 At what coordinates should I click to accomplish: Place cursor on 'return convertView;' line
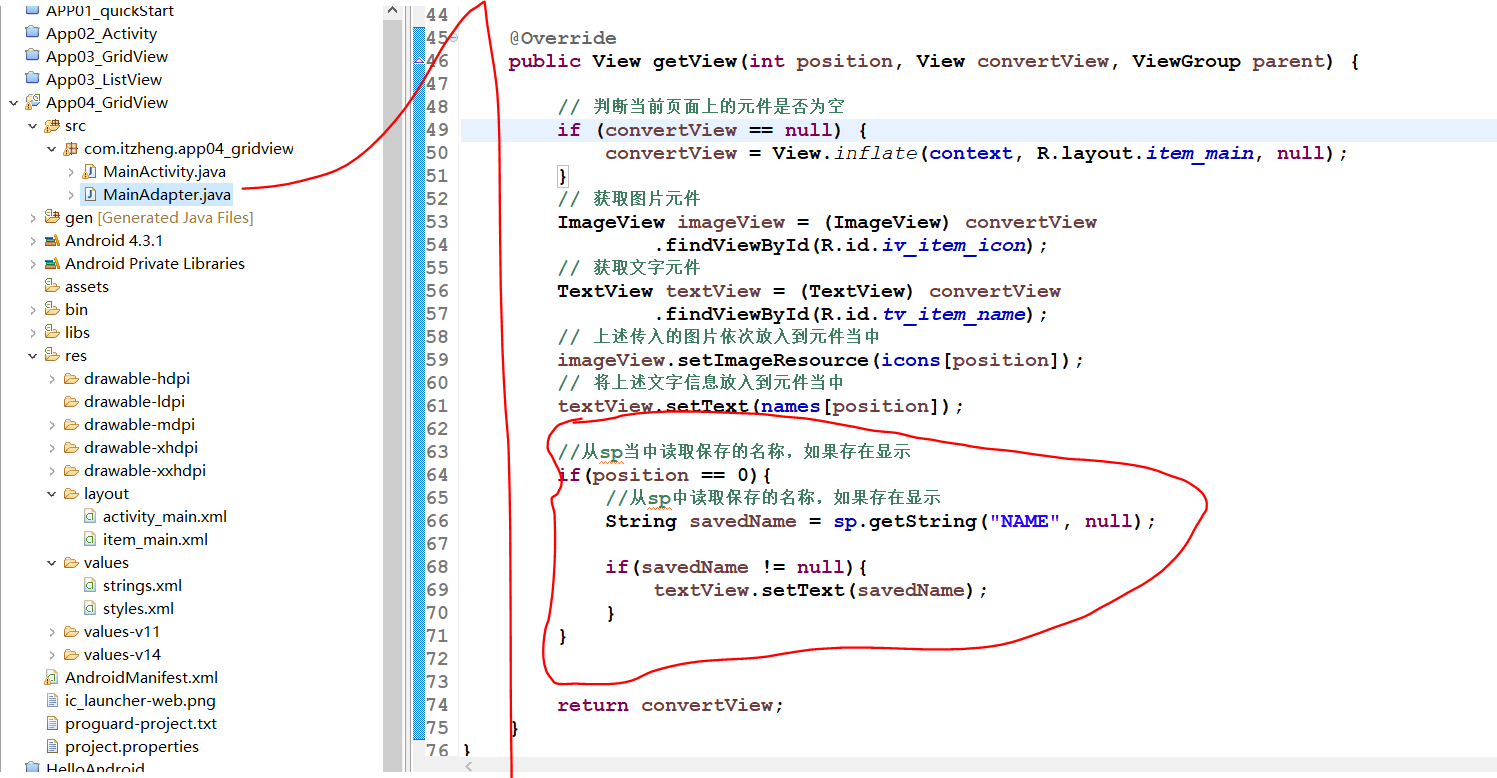tap(671, 705)
